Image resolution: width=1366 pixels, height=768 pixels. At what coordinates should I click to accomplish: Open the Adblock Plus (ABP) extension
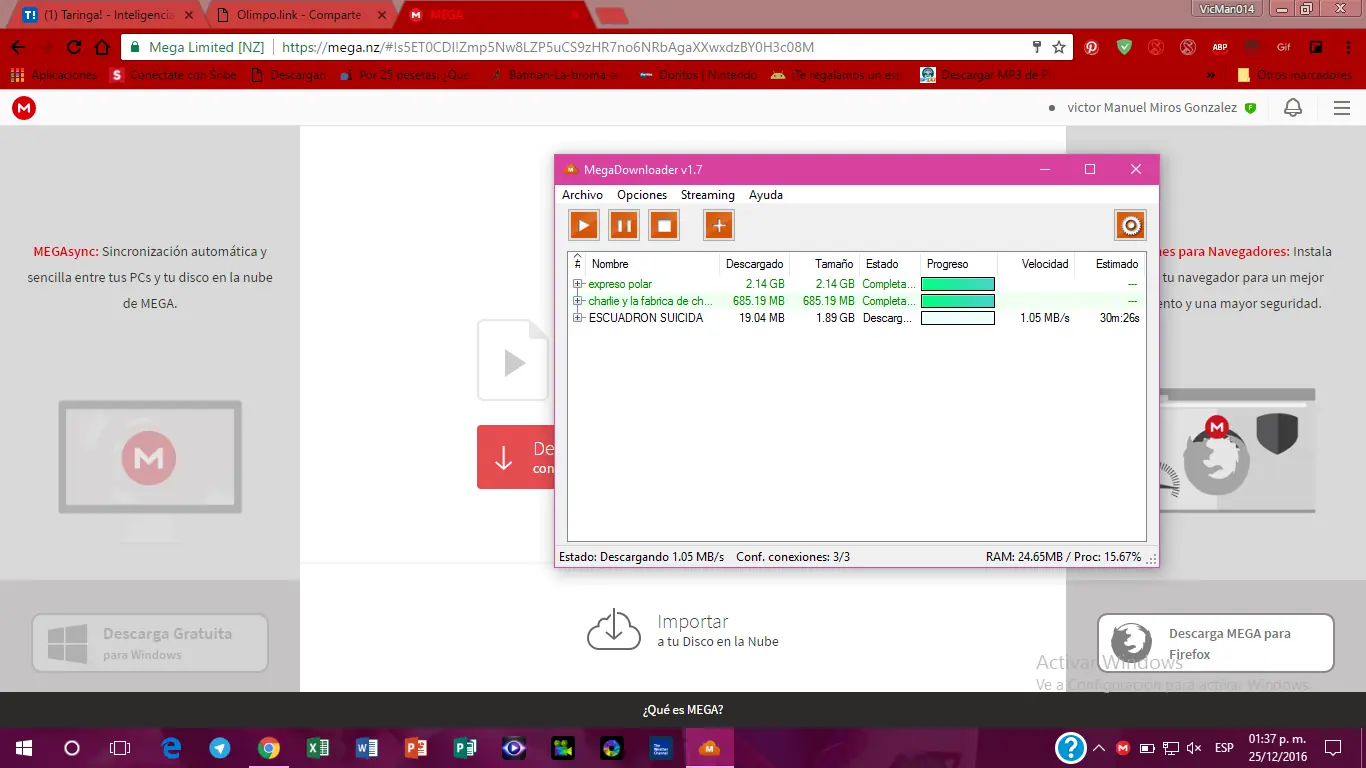click(x=1220, y=47)
